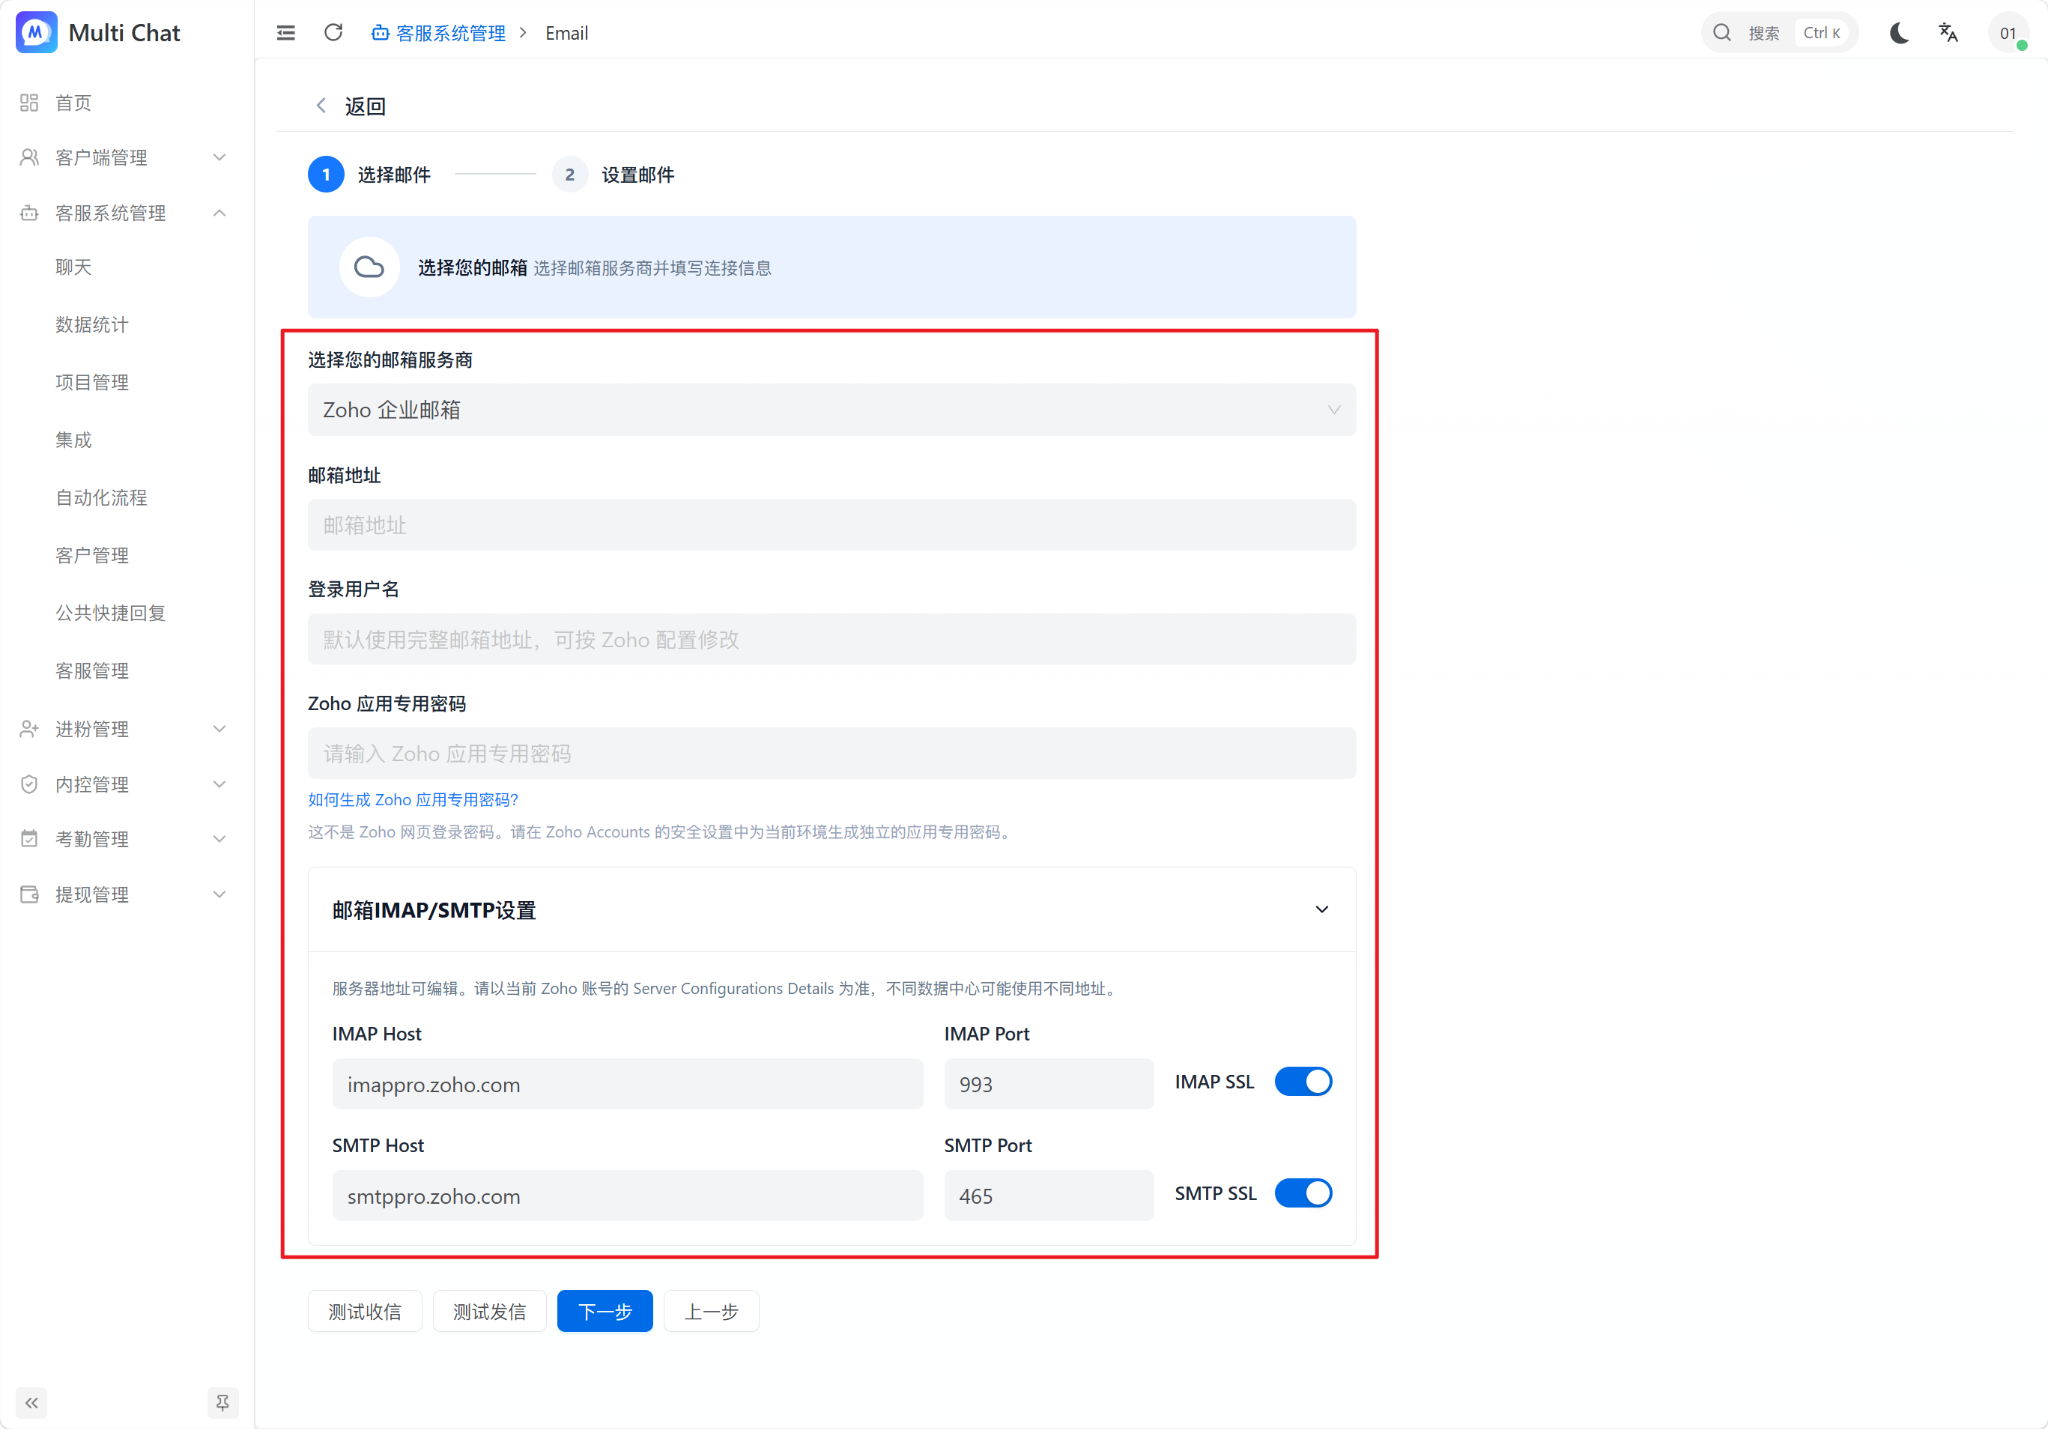
Task: Click the 客服系统管理 robot icon
Action: tap(29, 213)
